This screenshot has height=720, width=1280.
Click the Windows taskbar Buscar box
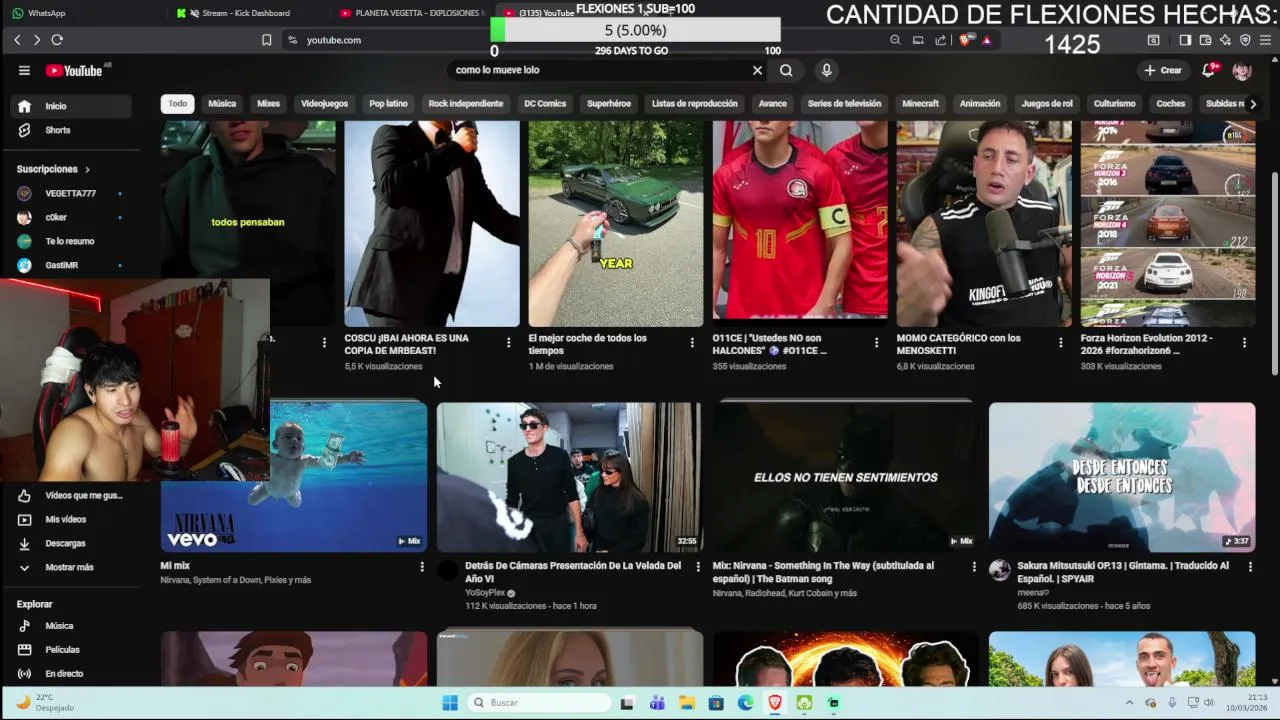tap(540, 703)
